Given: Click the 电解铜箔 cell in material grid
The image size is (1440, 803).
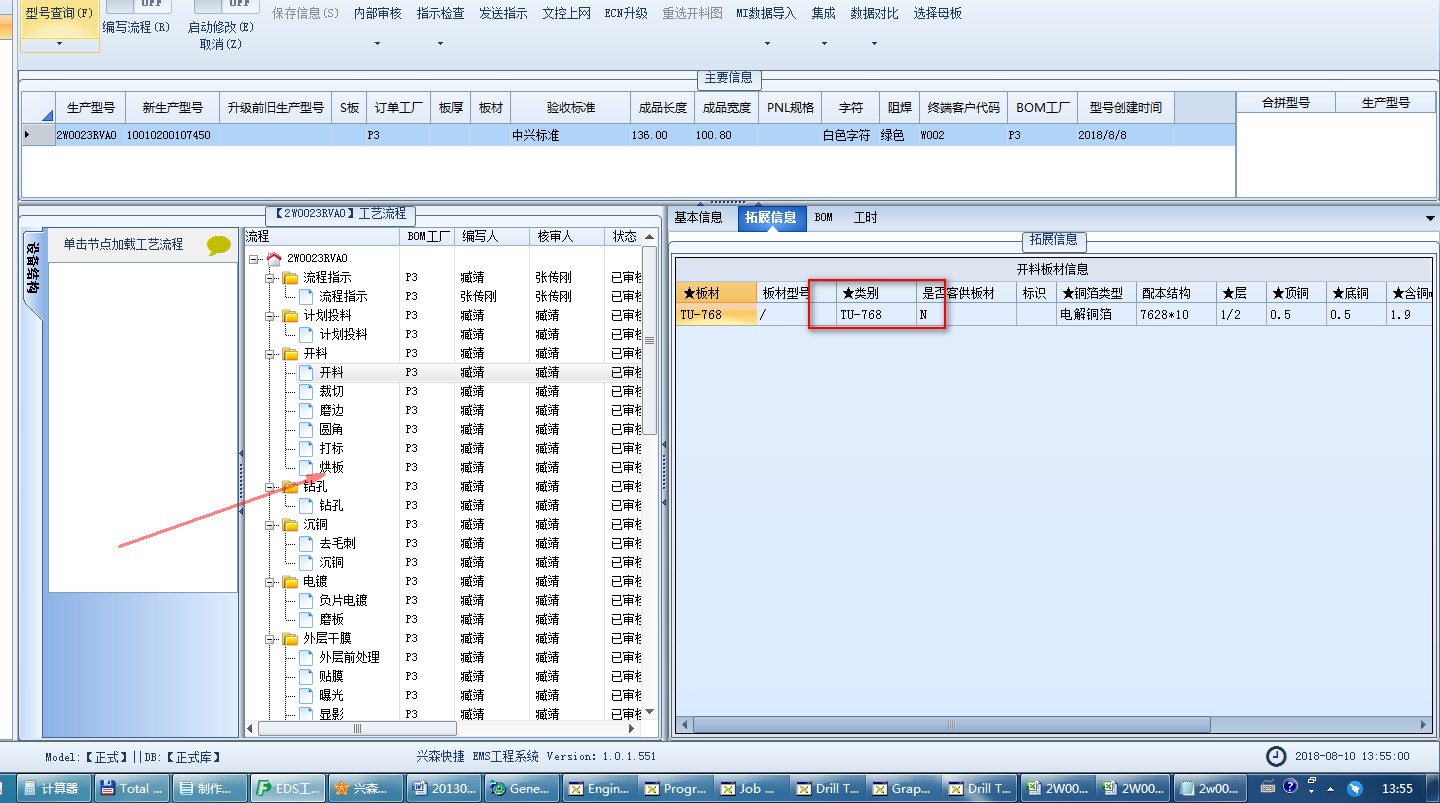Looking at the screenshot, I should 1096,314.
